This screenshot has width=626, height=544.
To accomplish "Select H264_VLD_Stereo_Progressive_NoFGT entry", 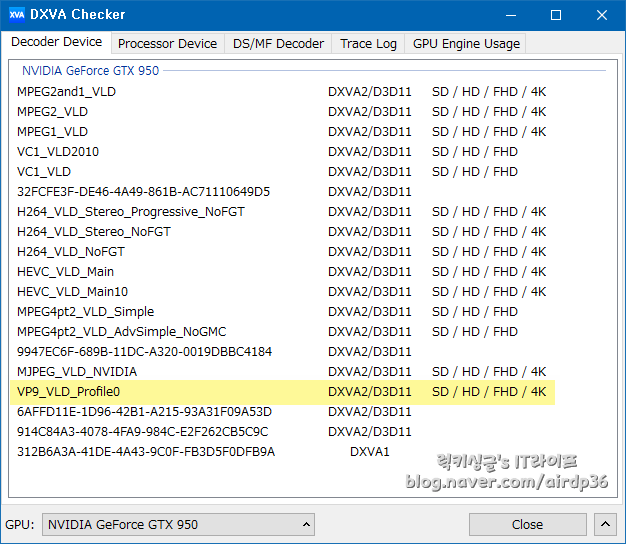I will pos(281,212).
